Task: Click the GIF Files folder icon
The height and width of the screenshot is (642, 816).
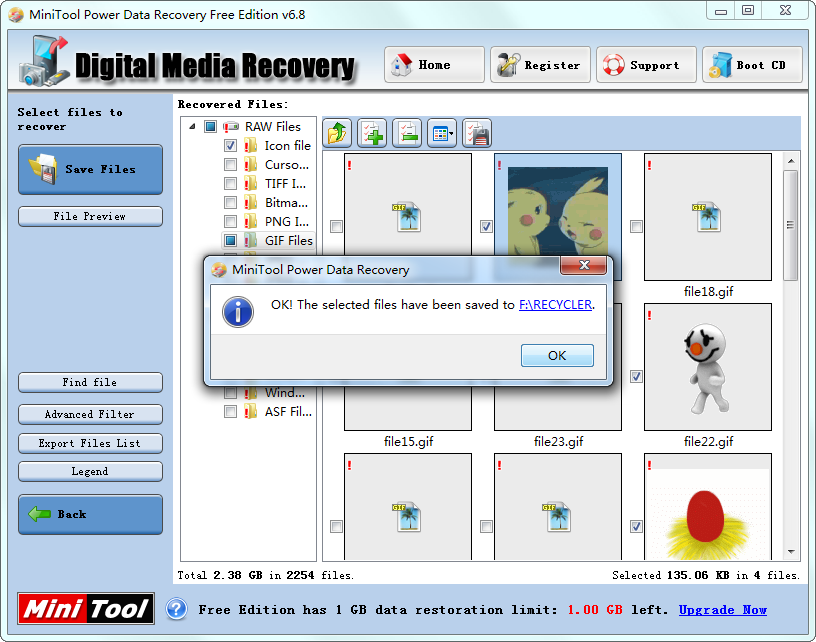Action: [x=250, y=240]
